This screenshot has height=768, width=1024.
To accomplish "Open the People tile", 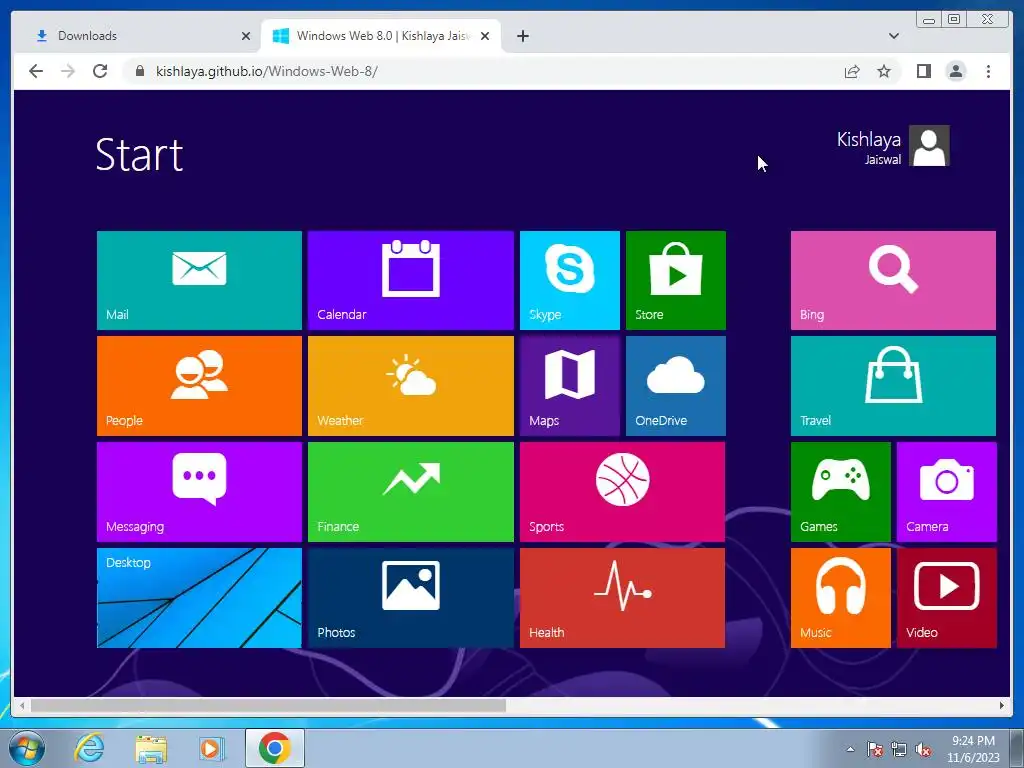I will click(x=199, y=386).
